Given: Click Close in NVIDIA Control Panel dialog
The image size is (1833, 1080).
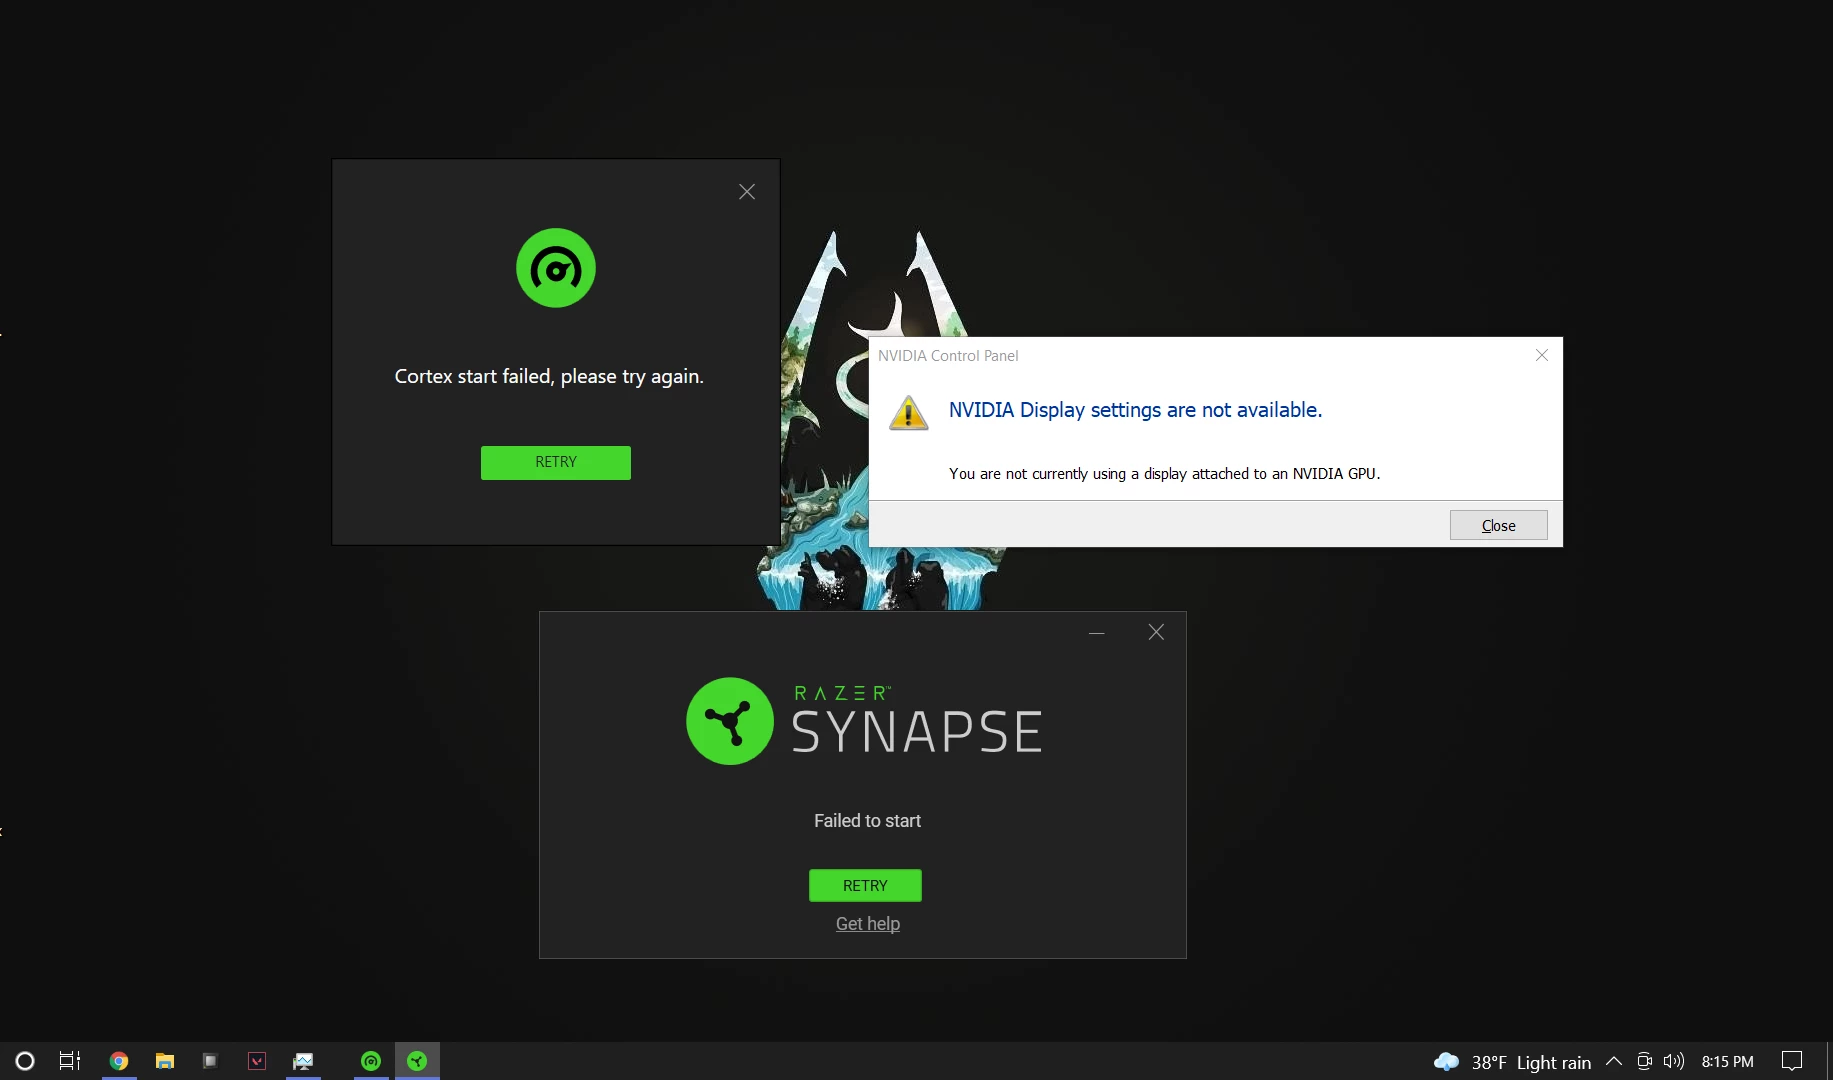Looking at the screenshot, I should coord(1498,525).
